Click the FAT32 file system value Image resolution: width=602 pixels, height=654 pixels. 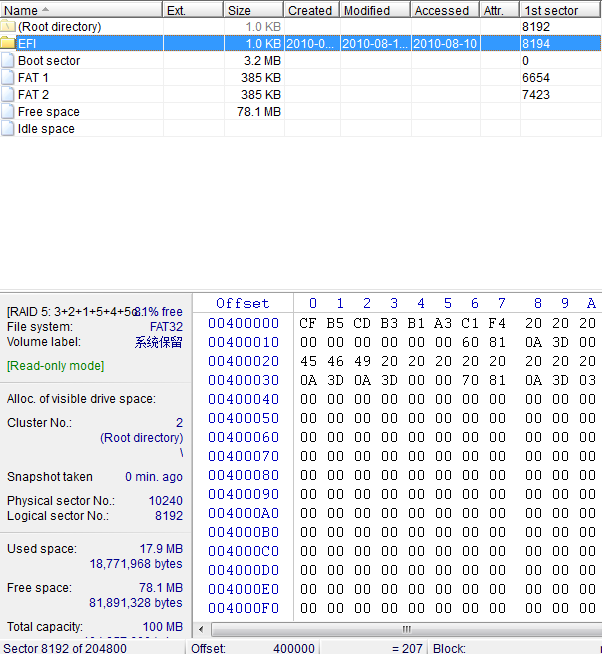point(166,327)
